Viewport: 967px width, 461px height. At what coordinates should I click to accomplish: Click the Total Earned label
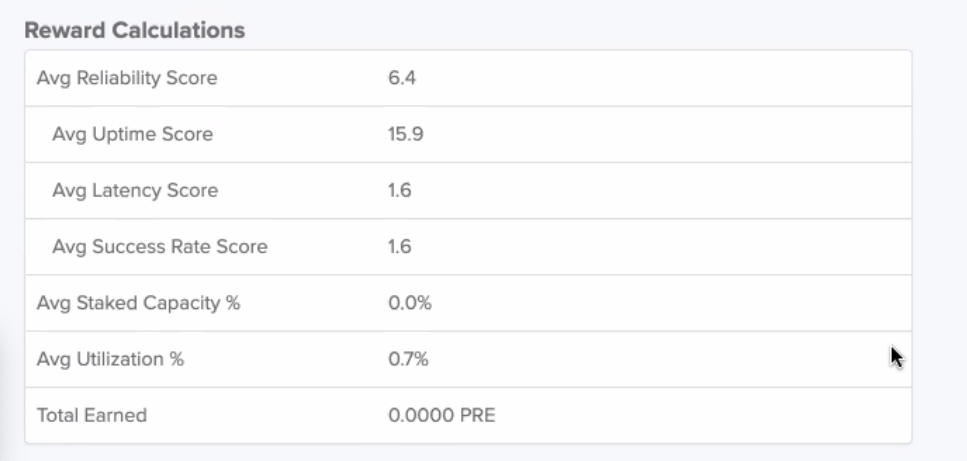(91, 415)
